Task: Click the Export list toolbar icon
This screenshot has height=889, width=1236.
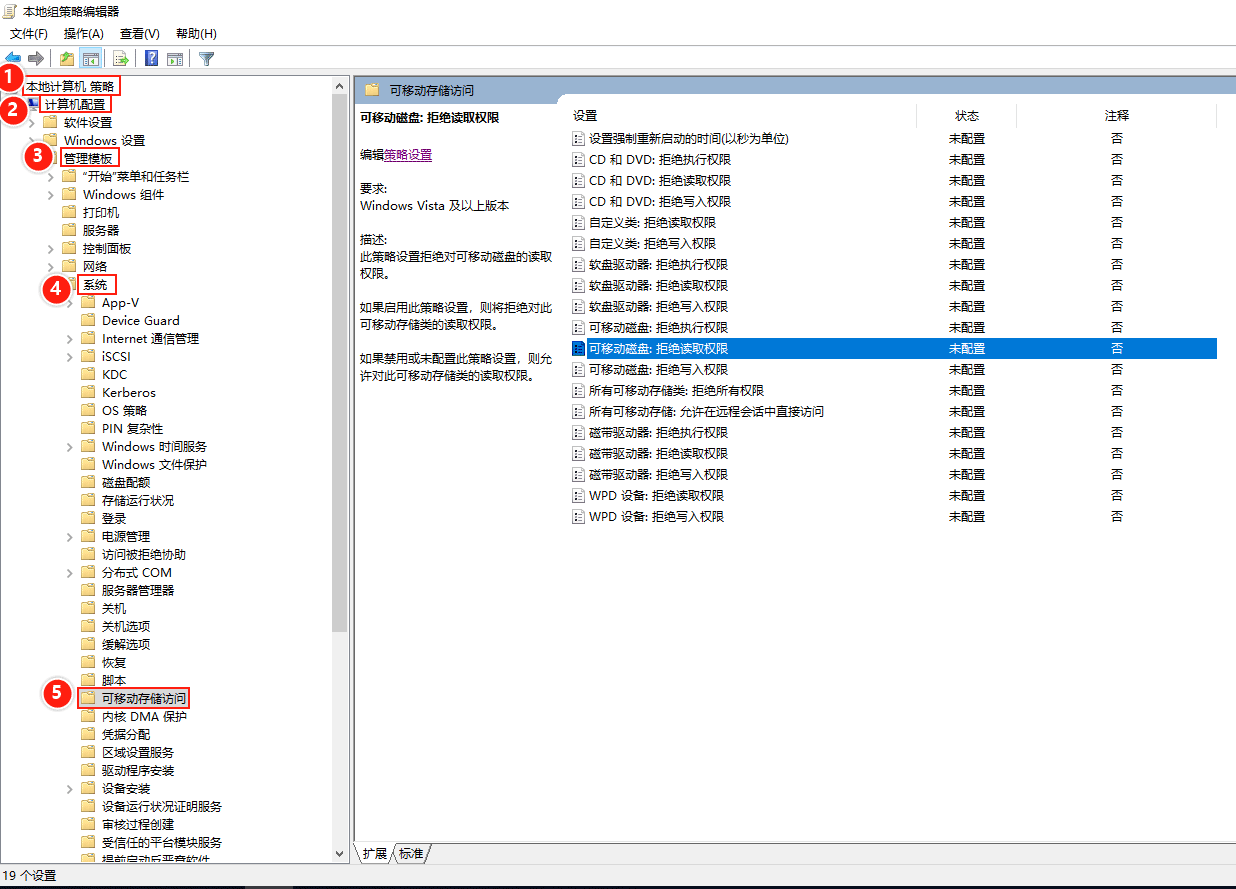Action: (121, 58)
